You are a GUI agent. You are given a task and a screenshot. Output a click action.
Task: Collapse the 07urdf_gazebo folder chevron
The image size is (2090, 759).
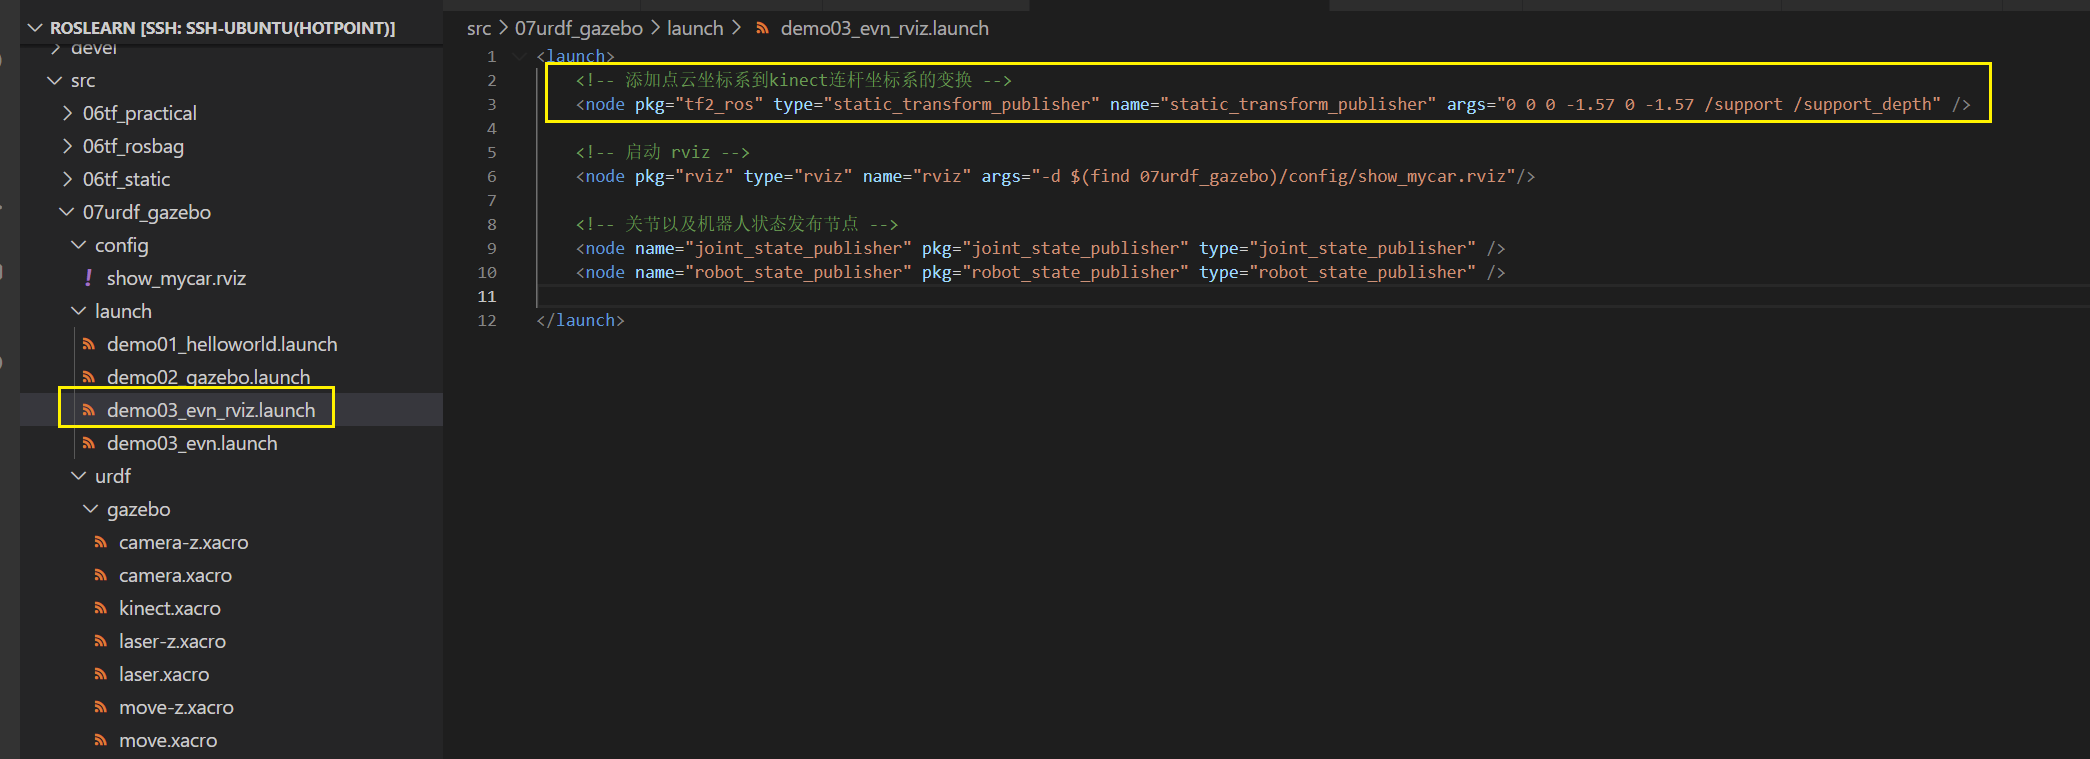tap(67, 212)
